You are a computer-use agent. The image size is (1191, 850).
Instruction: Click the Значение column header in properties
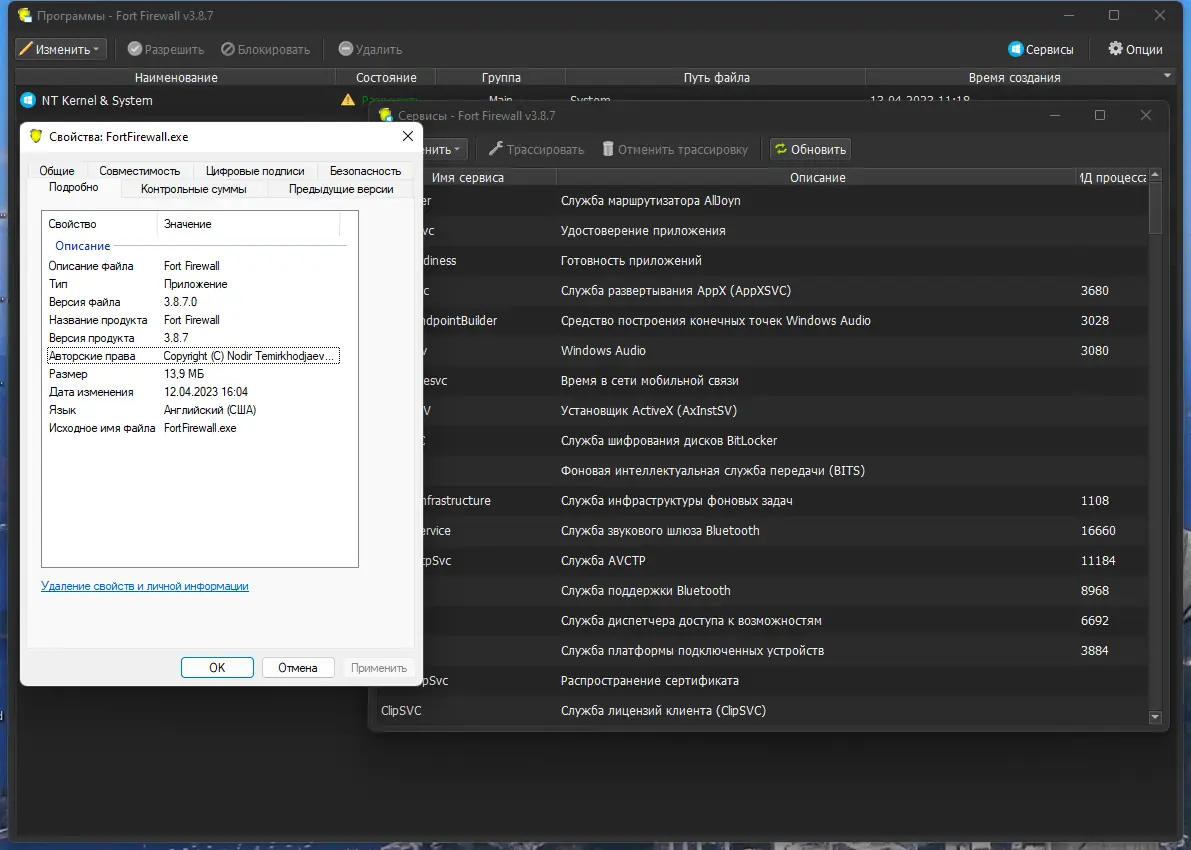(x=248, y=224)
